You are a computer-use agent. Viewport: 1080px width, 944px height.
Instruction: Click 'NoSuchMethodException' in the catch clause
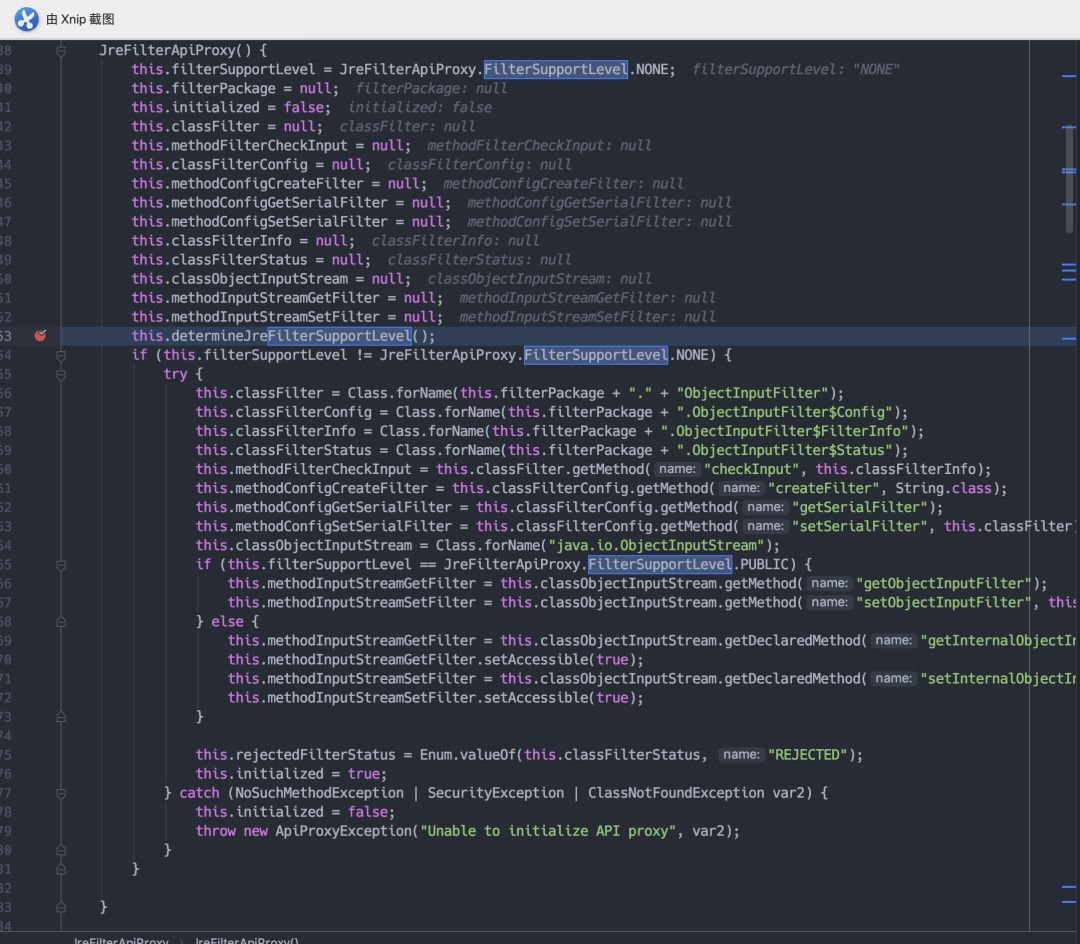click(x=319, y=793)
